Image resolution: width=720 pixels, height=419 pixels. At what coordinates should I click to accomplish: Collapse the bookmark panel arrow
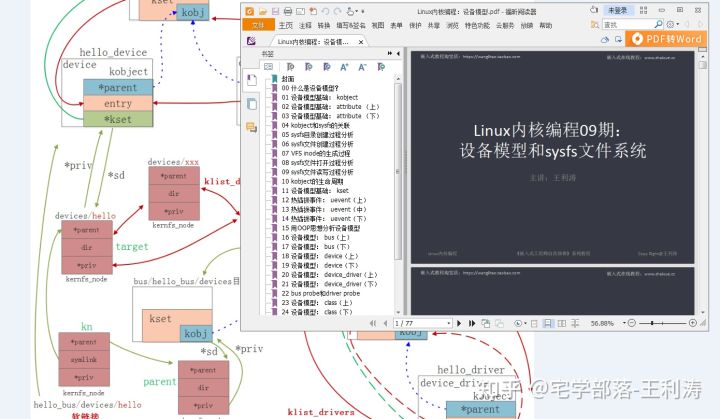pyautogui.click(x=398, y=54)
